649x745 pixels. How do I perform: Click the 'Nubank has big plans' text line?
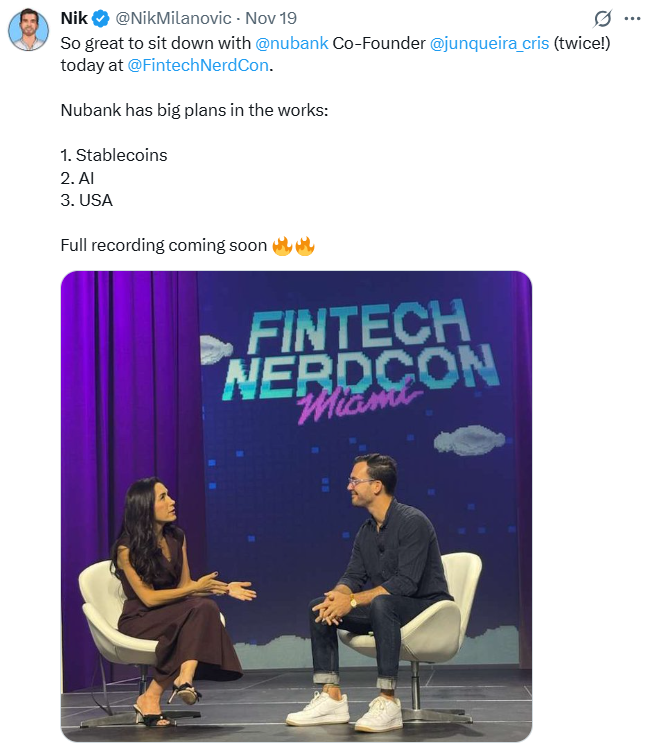(194, 110)
